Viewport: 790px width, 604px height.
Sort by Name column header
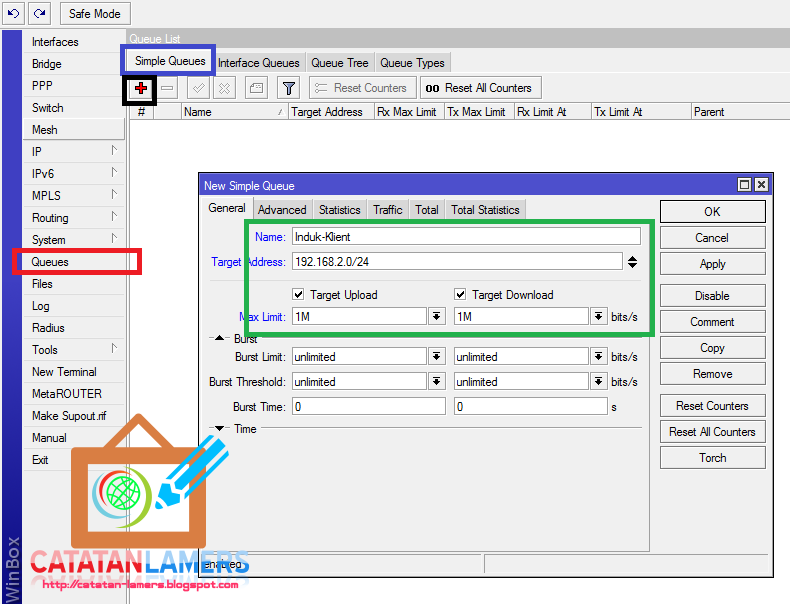234,112
